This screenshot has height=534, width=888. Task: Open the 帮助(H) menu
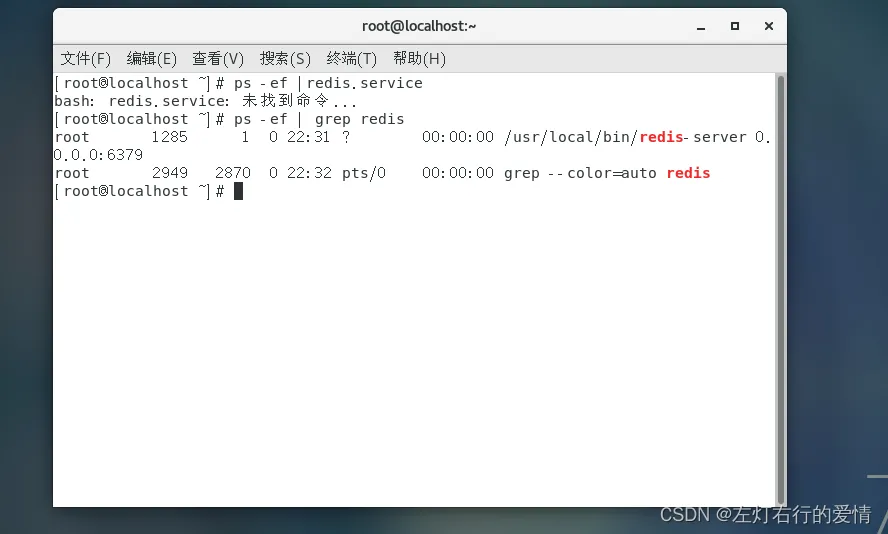[419, 58]
